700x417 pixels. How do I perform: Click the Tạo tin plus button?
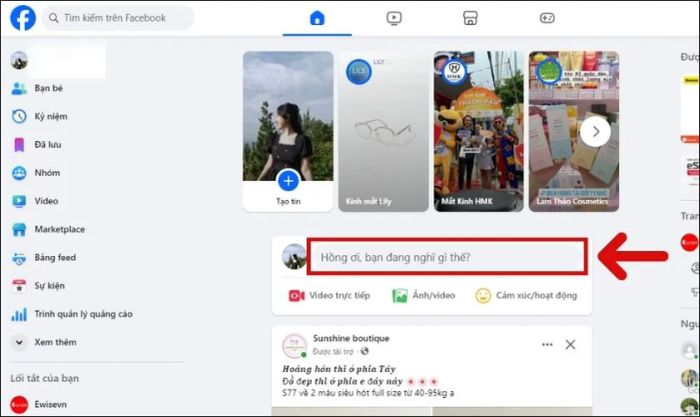pos(288,181)
